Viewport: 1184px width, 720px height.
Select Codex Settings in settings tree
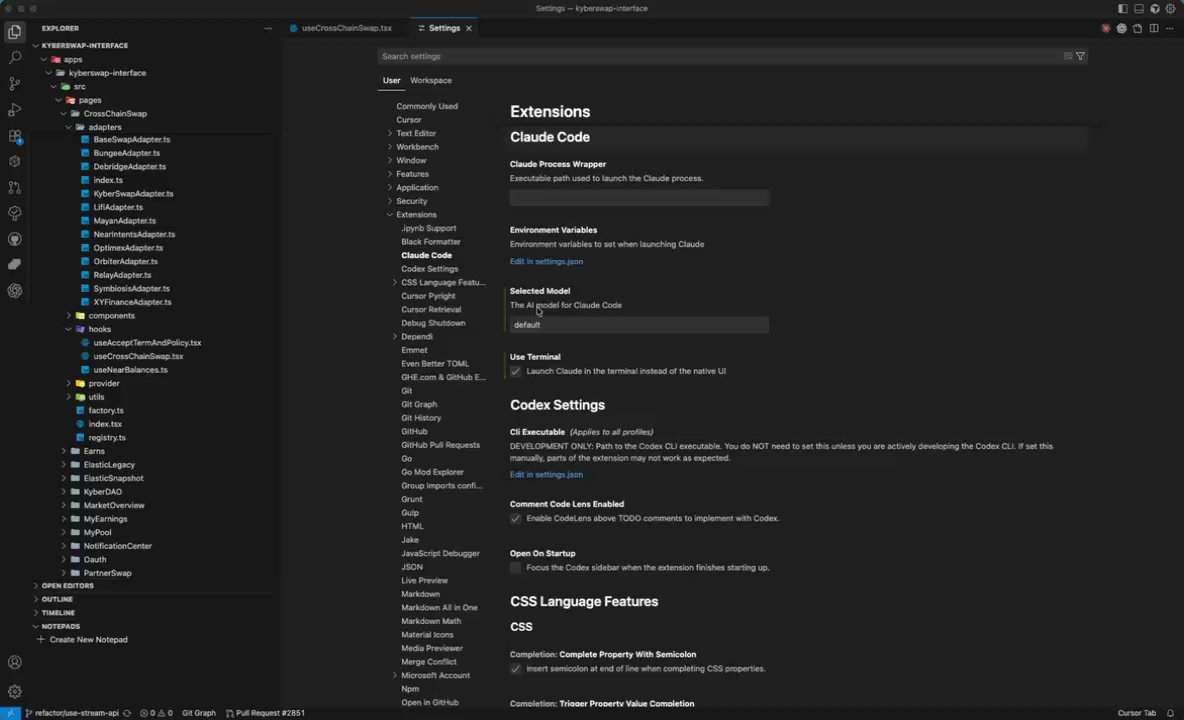(x=430, y=269)
